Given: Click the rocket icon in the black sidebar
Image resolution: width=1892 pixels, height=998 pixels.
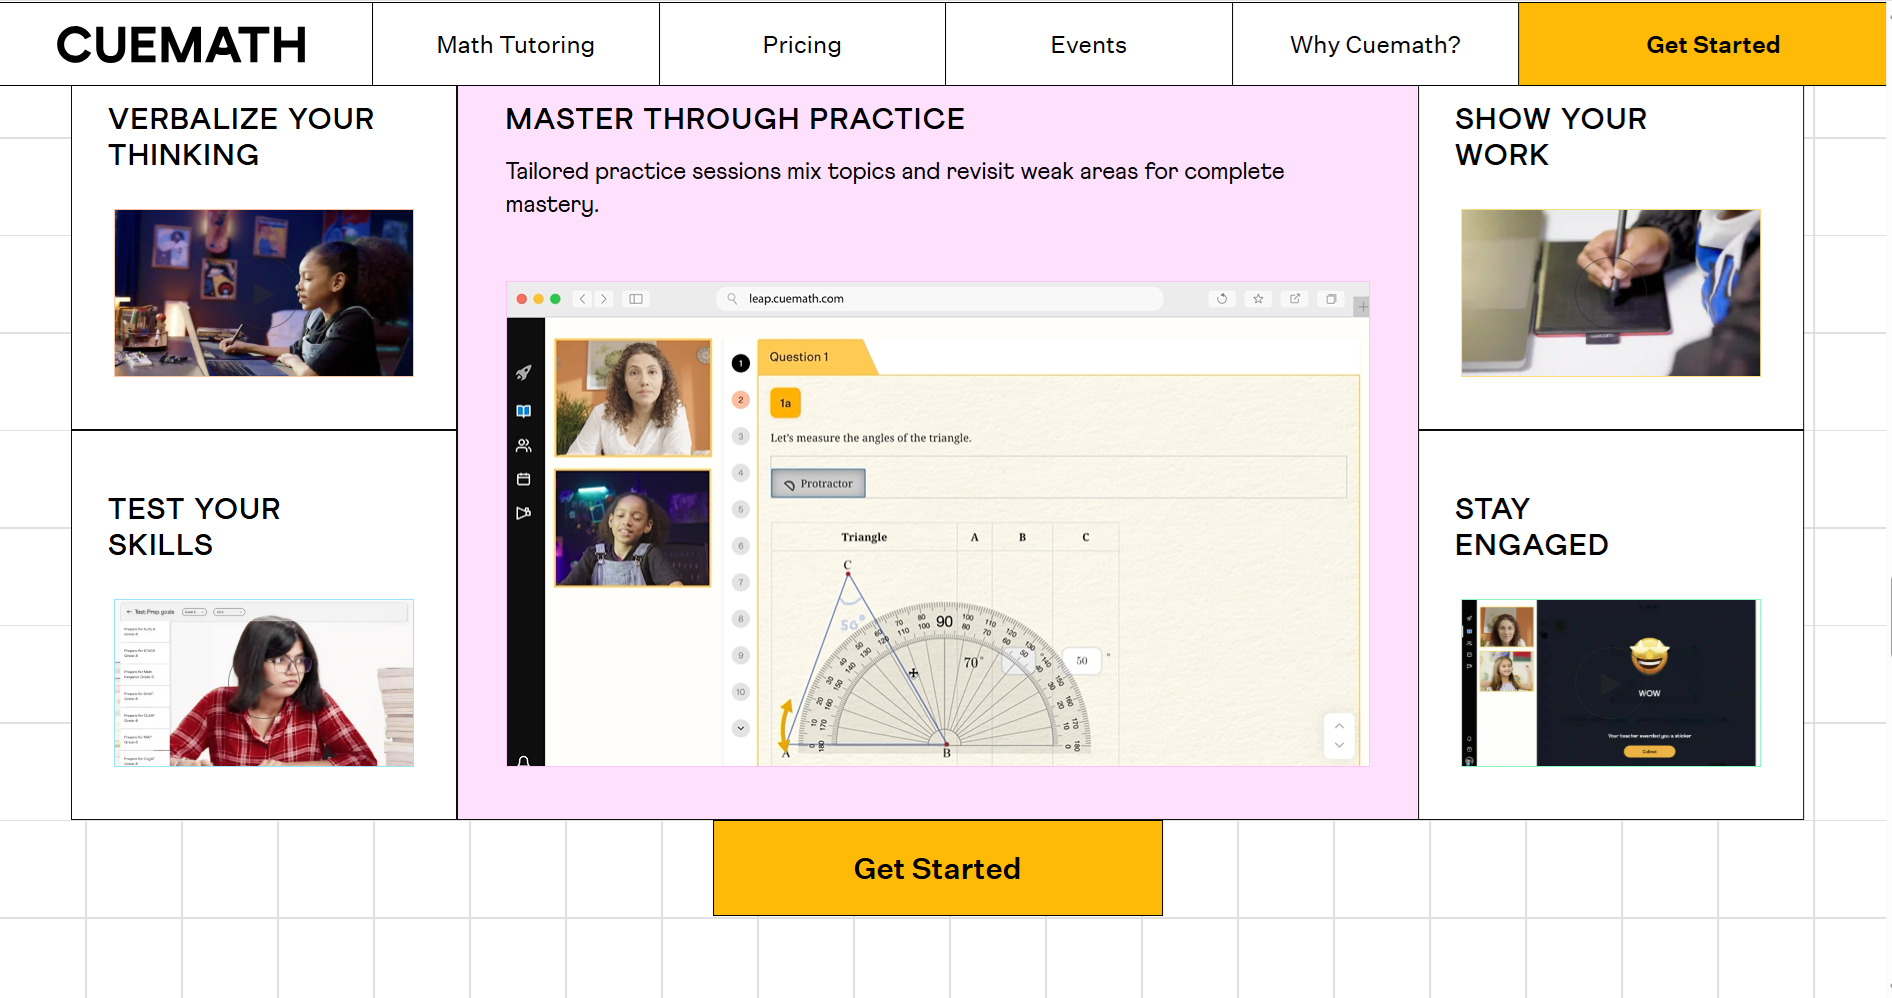Looking at the screenshot, I should (523, 373).
